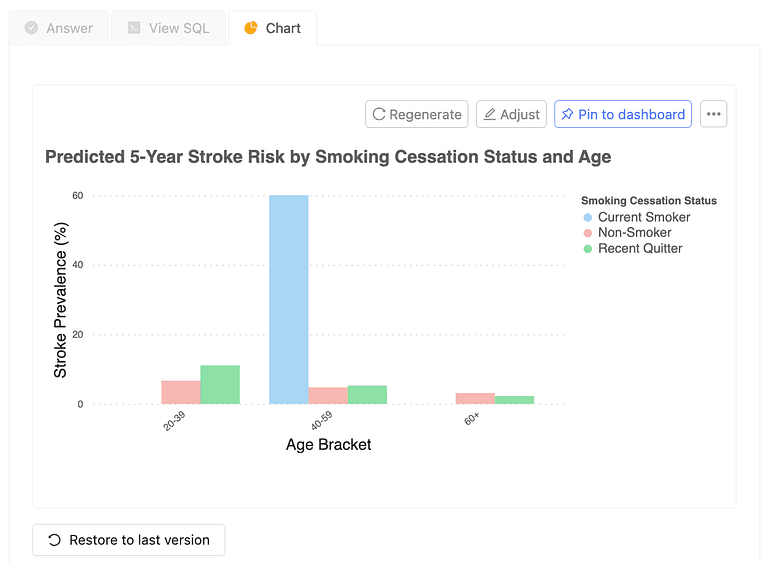Toggle Non-Smoker legend entry

click(634, 232)
